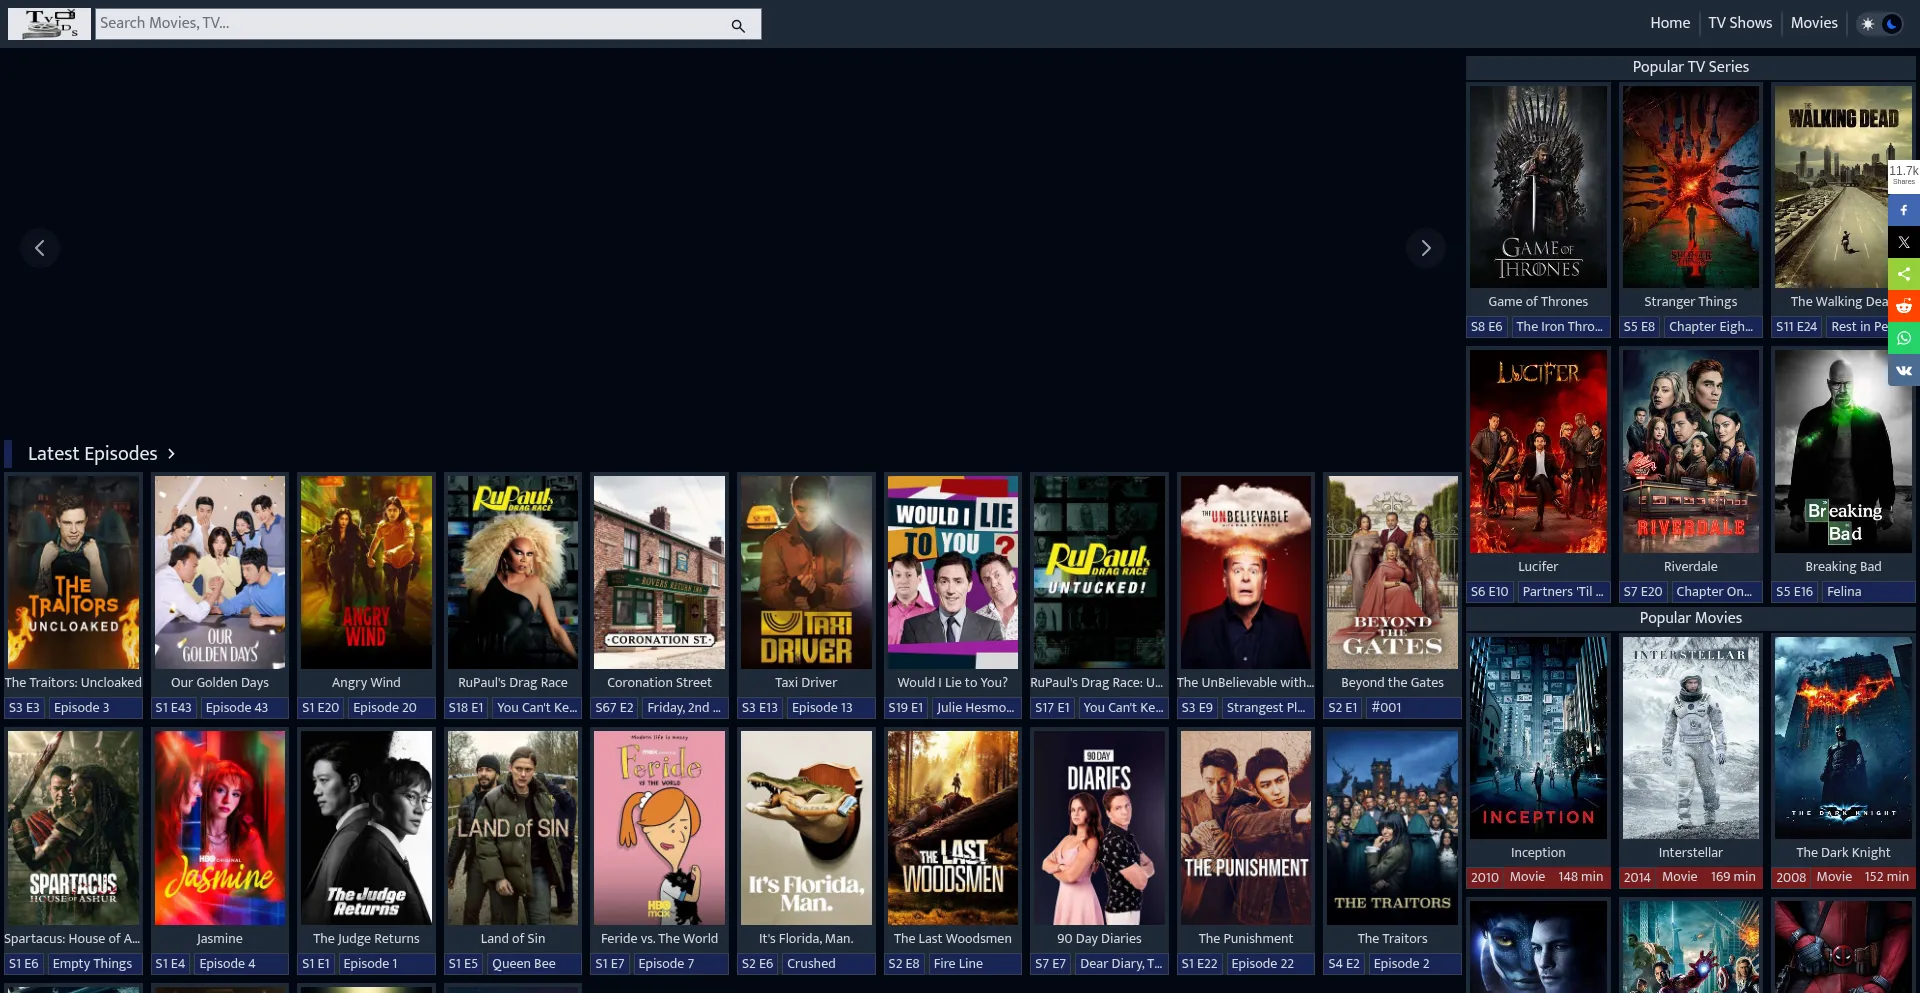
Task: Click the green ShareThis icon
Action: 1904,275
